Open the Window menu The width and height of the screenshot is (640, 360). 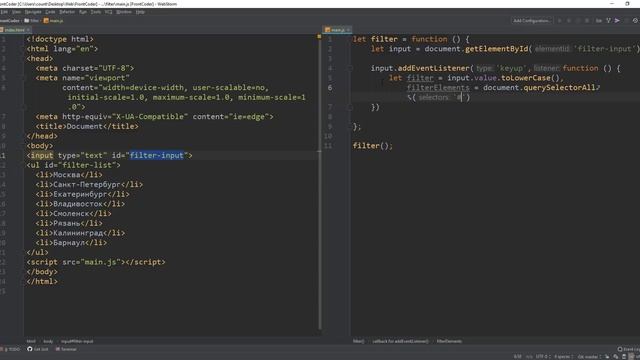[x=124, y=12]
